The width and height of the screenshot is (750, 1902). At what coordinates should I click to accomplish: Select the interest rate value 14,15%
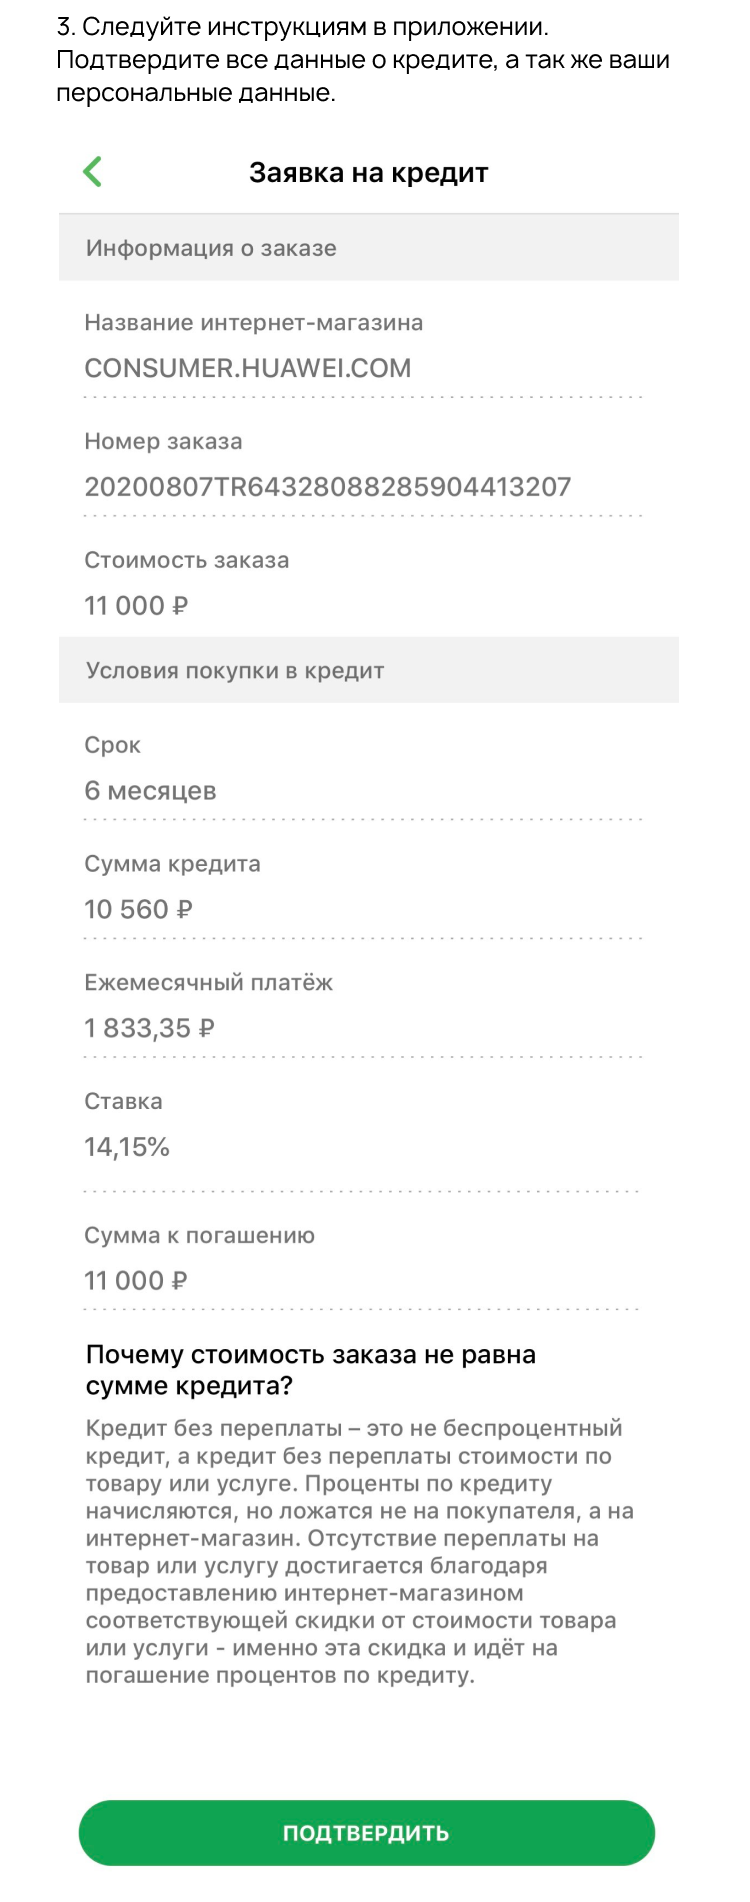127,1147
